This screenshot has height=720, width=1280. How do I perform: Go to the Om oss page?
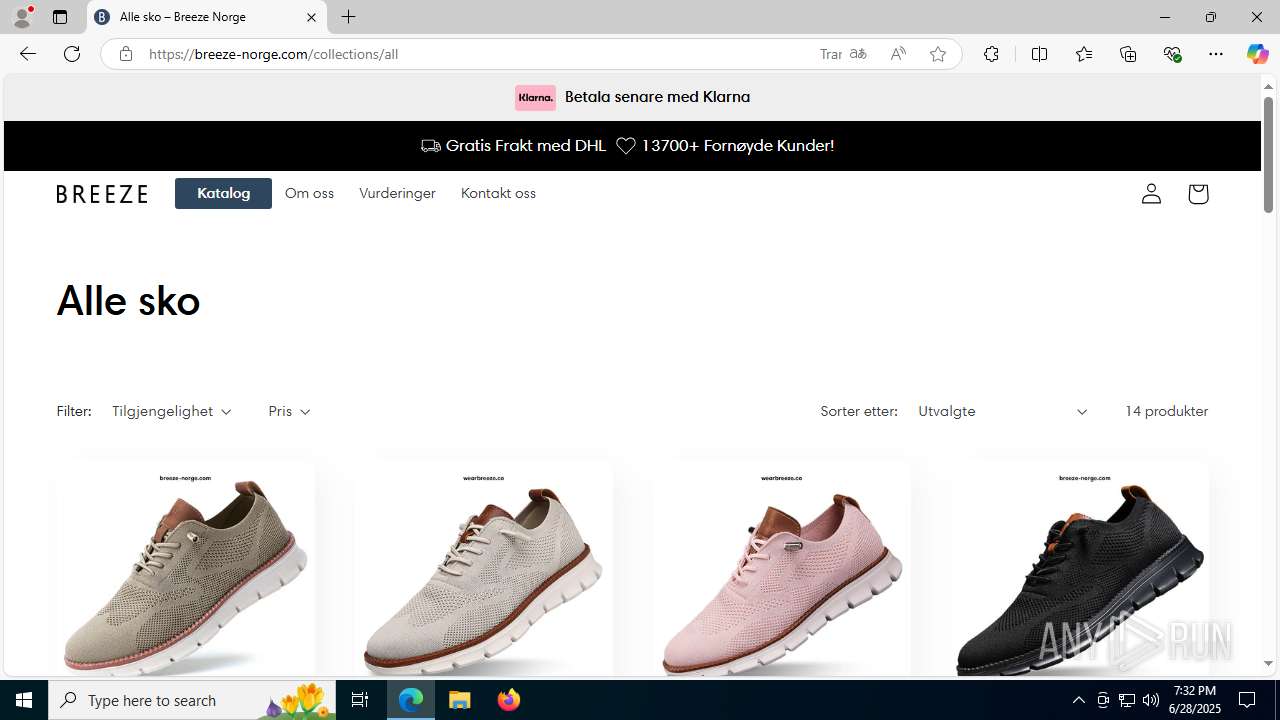click(309, 193)
